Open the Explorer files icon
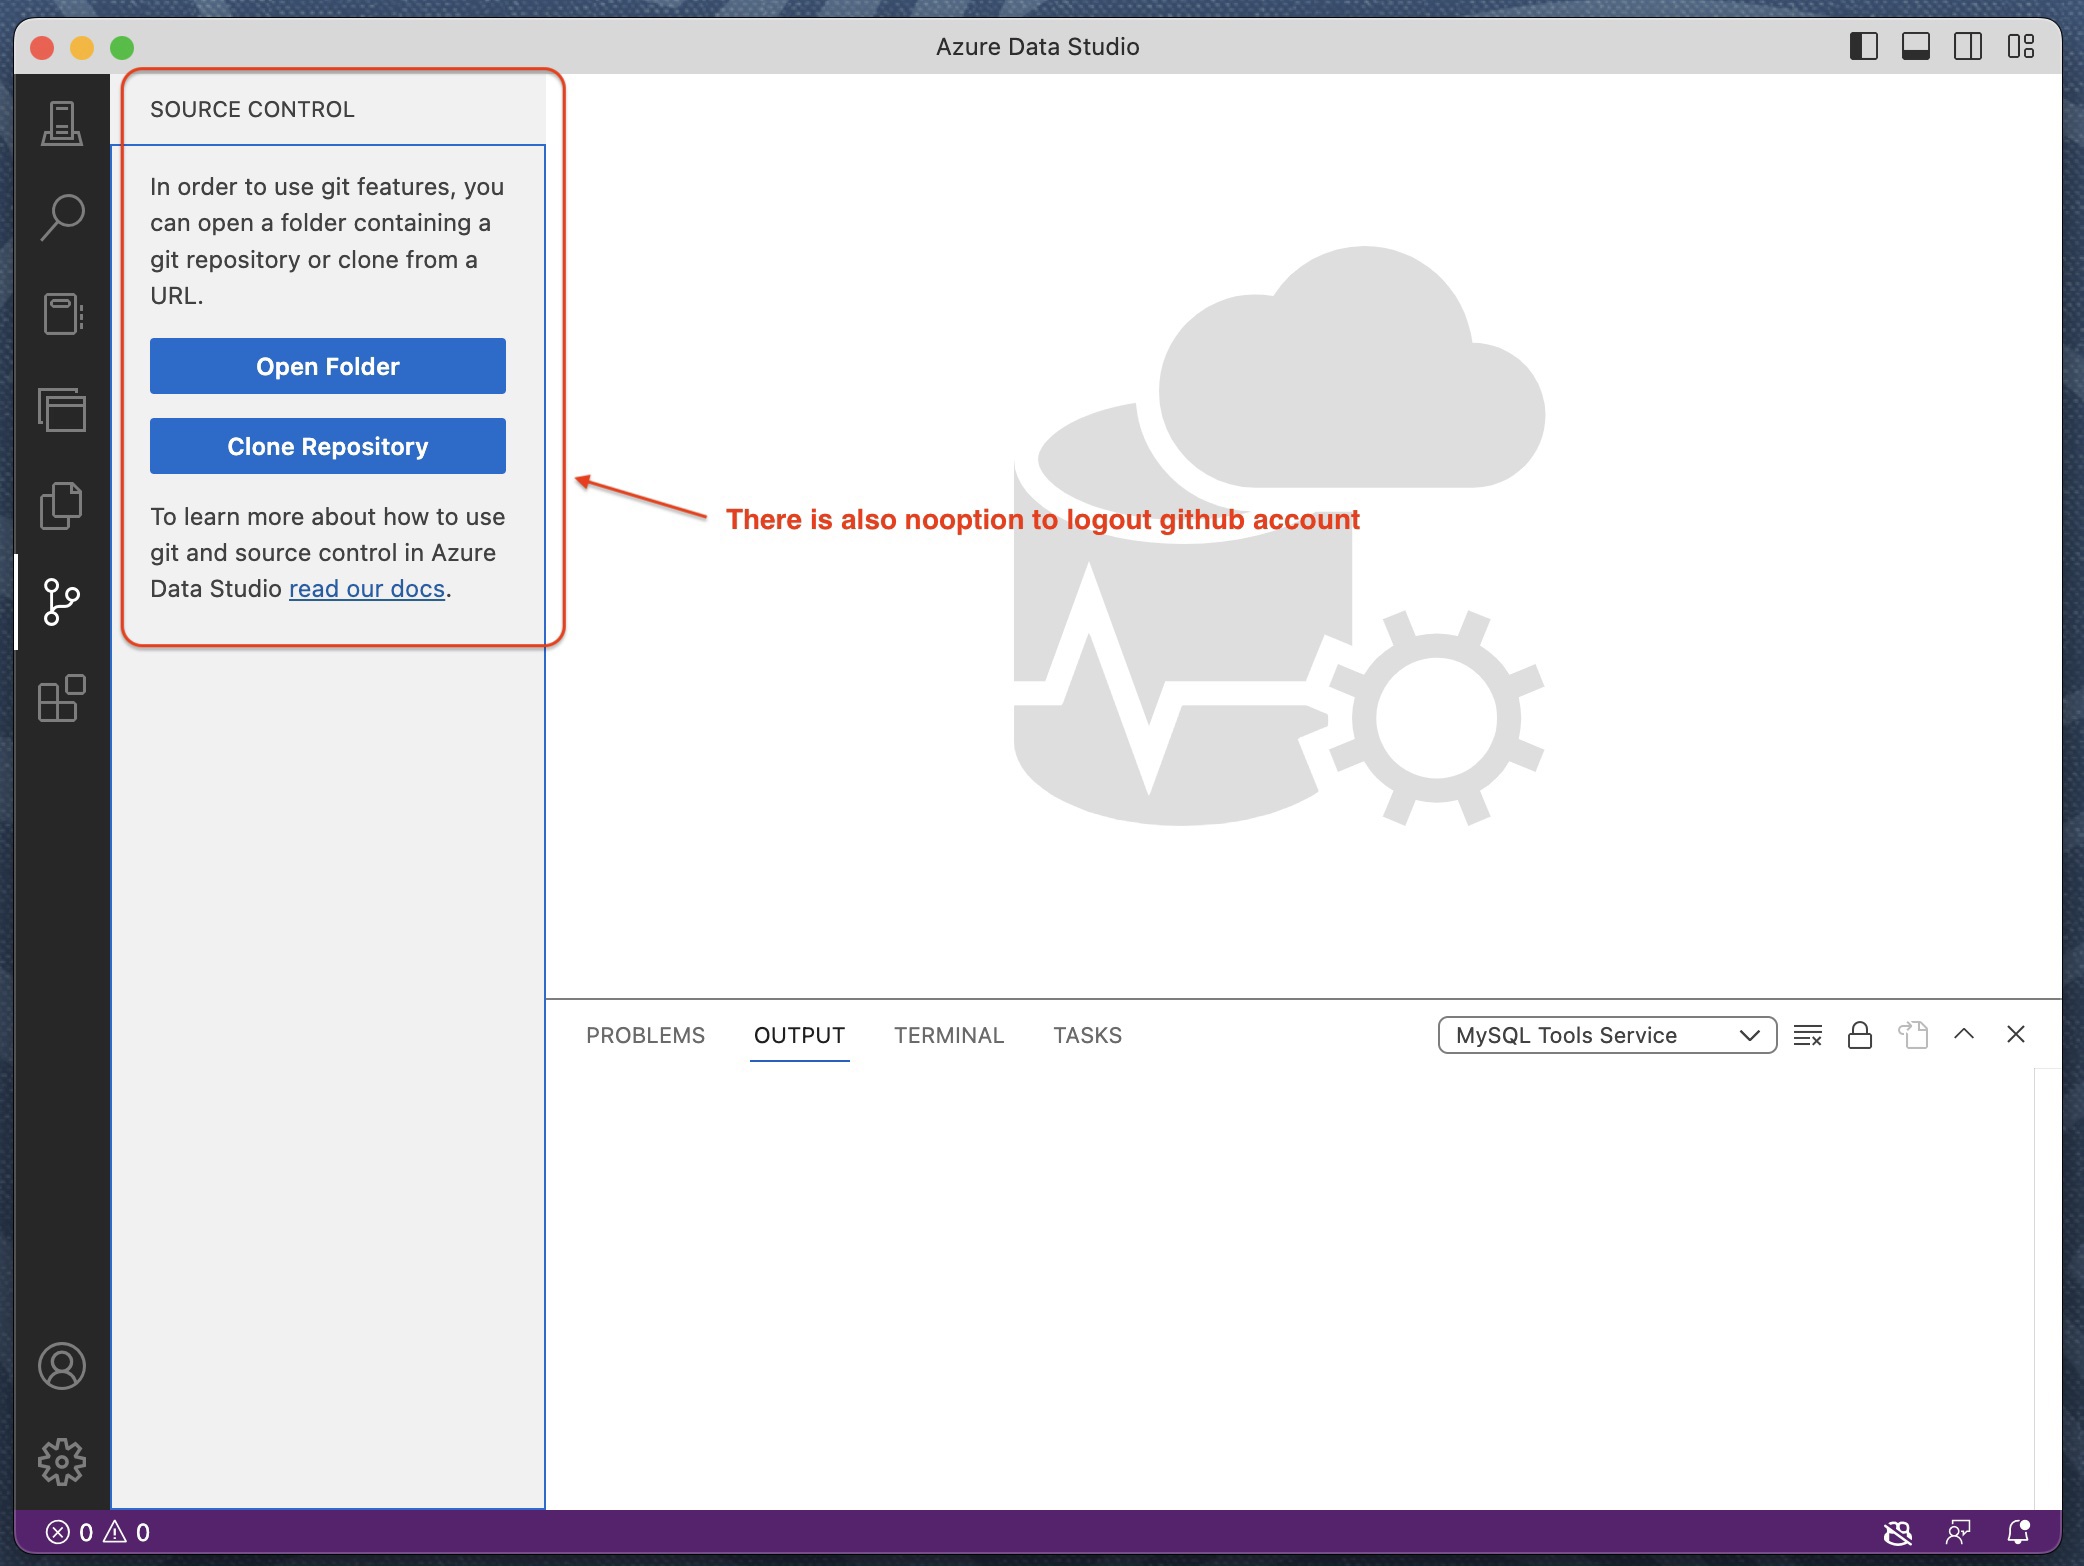The height and width of the screenshot is (1566, 2084). coord(62,505)
